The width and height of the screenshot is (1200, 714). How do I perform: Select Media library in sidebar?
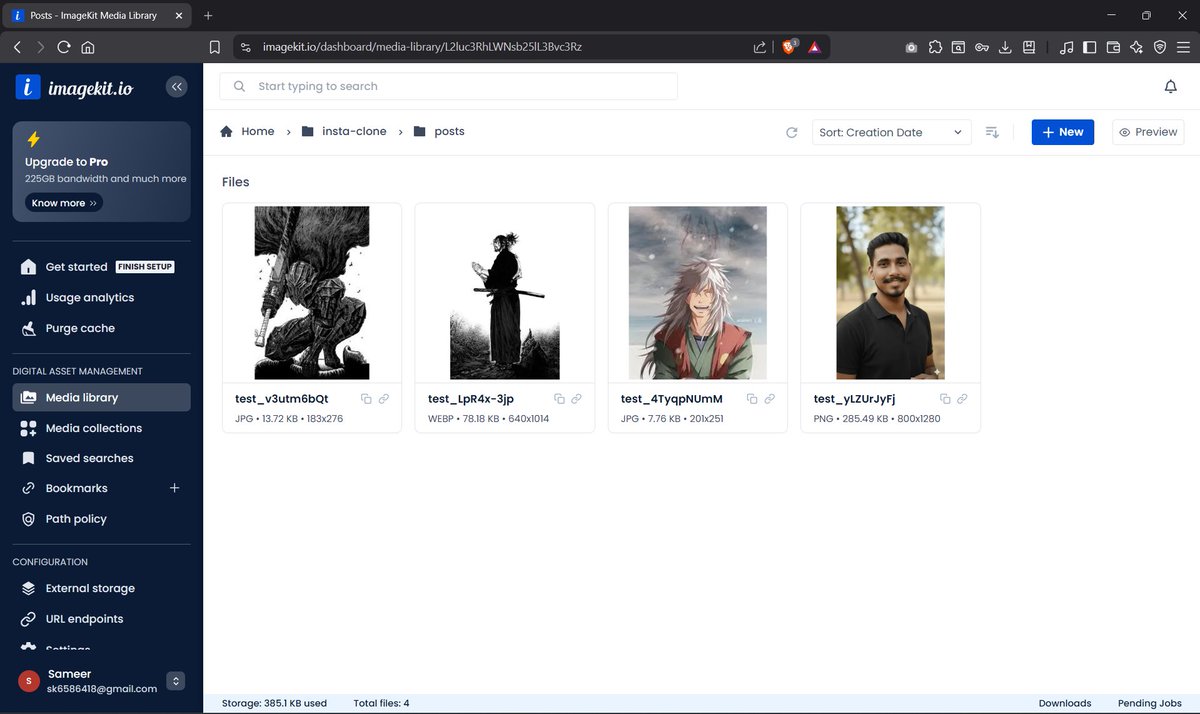pyautogui.click(x=101, y=397)
